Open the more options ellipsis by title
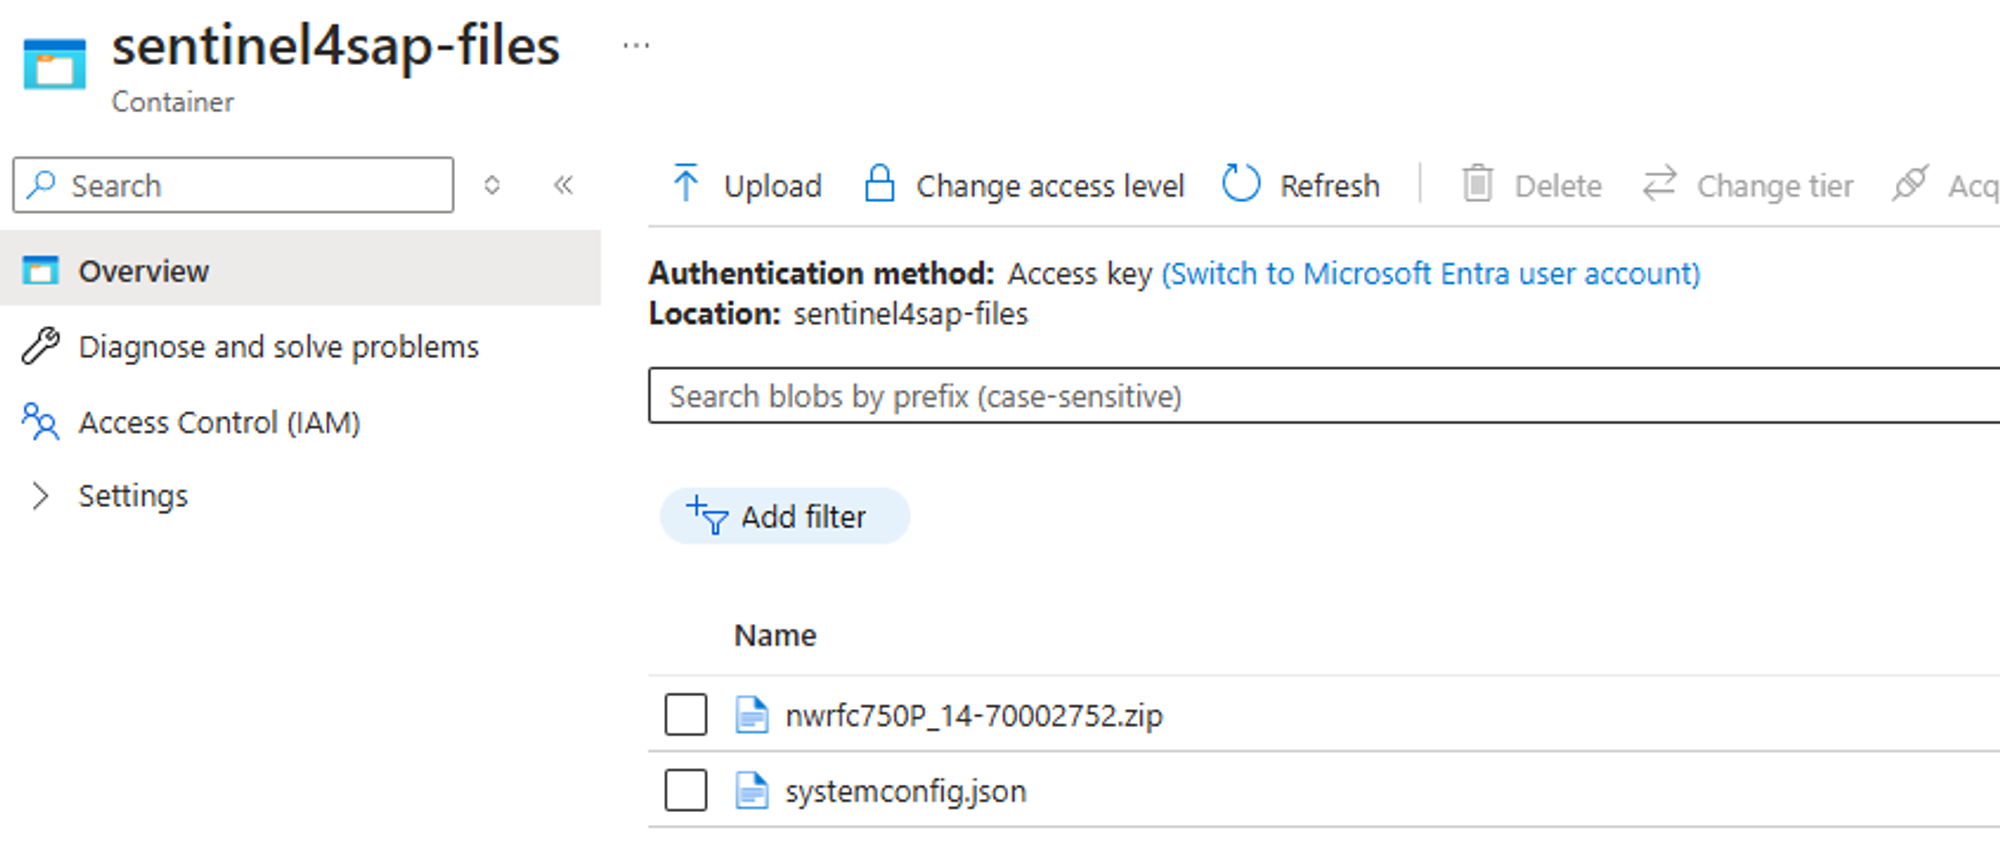 coord(636,46)
